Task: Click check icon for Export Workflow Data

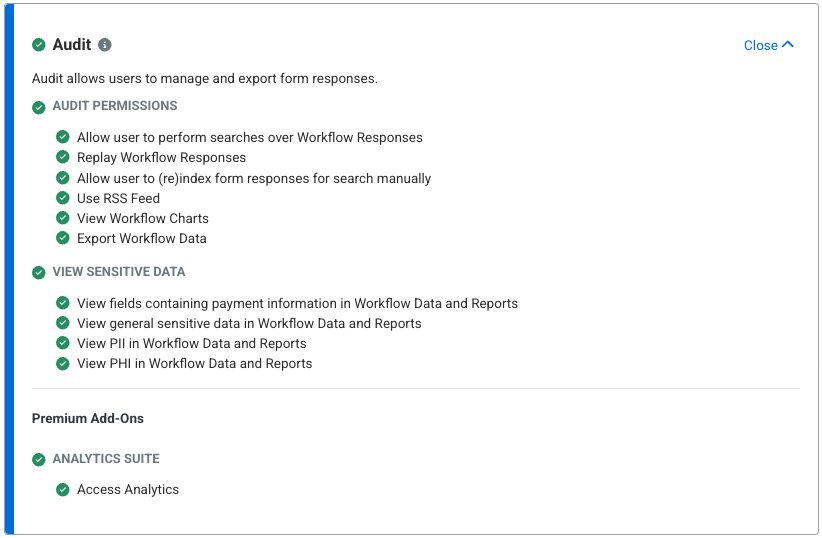Action: tap(63, 238)
